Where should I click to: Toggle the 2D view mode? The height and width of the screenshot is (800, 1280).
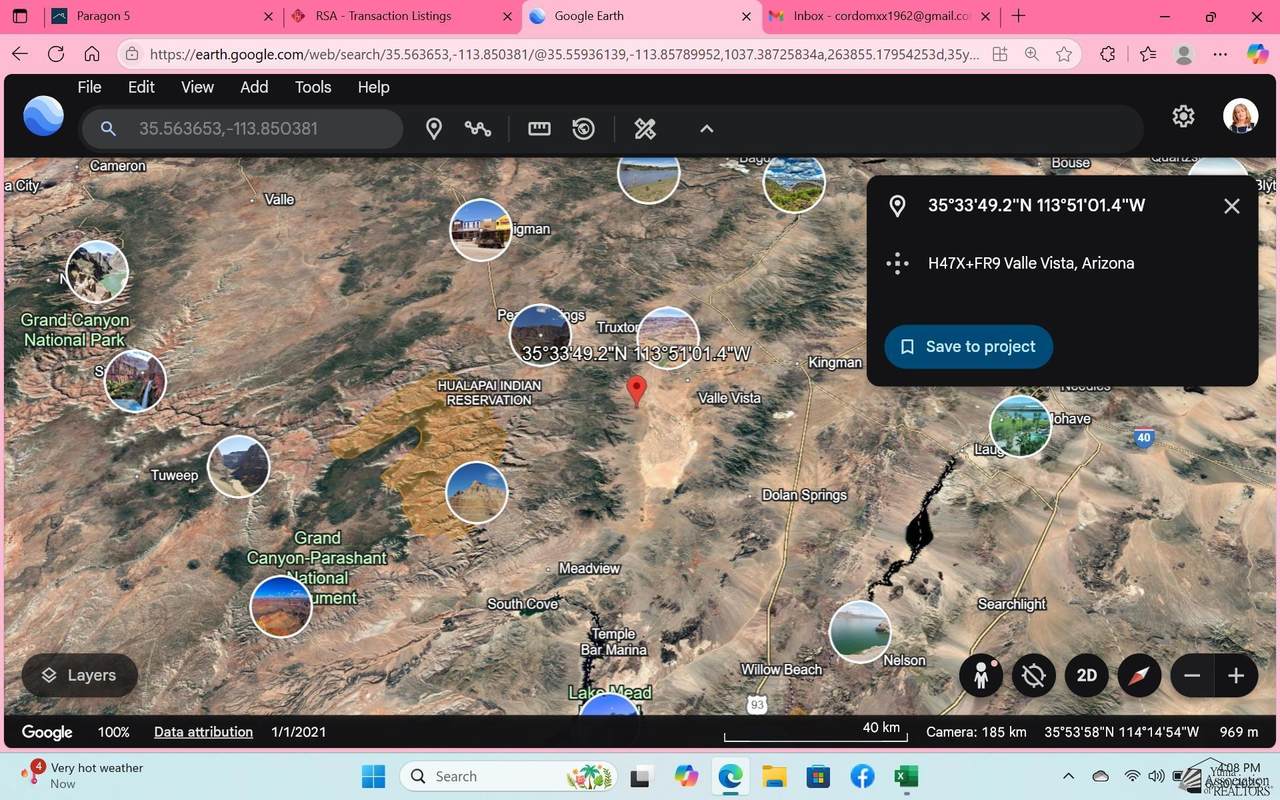pos(1087,676)
